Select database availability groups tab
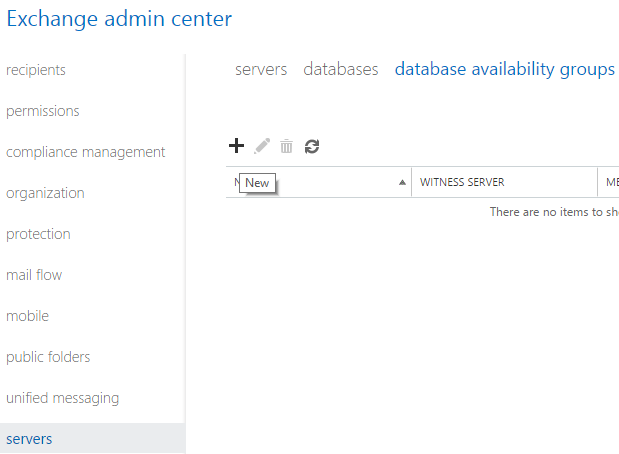The image size is (619, 454). [505, 69]
